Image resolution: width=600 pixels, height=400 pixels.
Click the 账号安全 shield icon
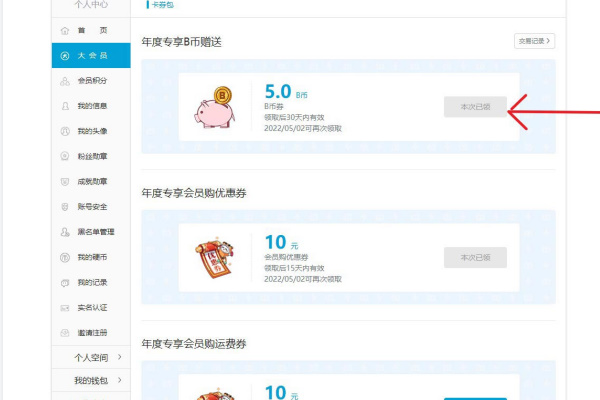[x=65, y=207]
